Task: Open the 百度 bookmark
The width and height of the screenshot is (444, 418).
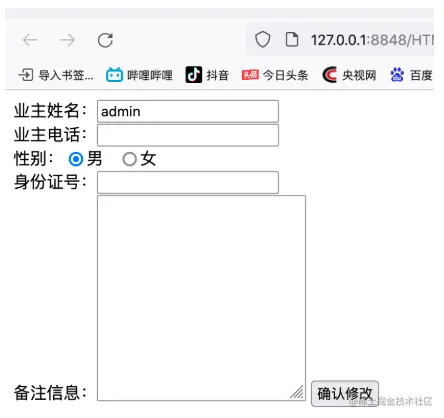Action: point(411,75)
